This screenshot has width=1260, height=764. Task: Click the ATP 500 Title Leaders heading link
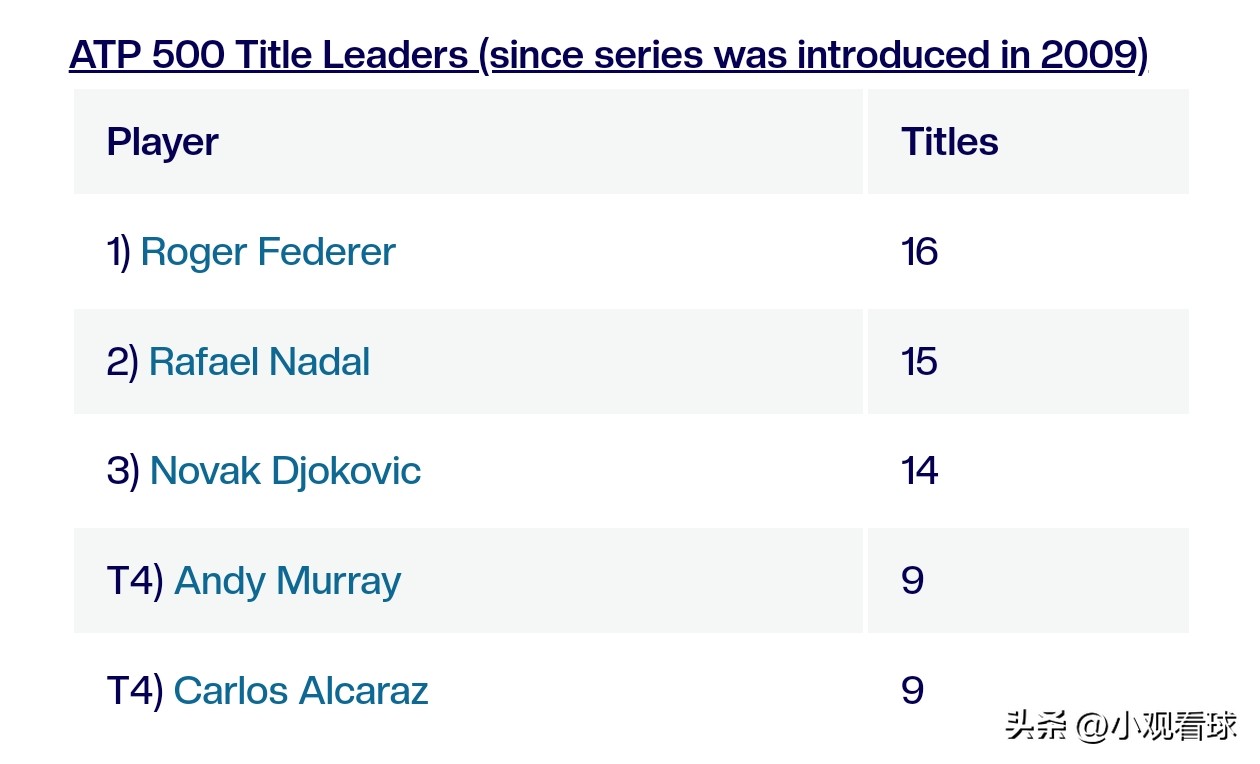268,56
